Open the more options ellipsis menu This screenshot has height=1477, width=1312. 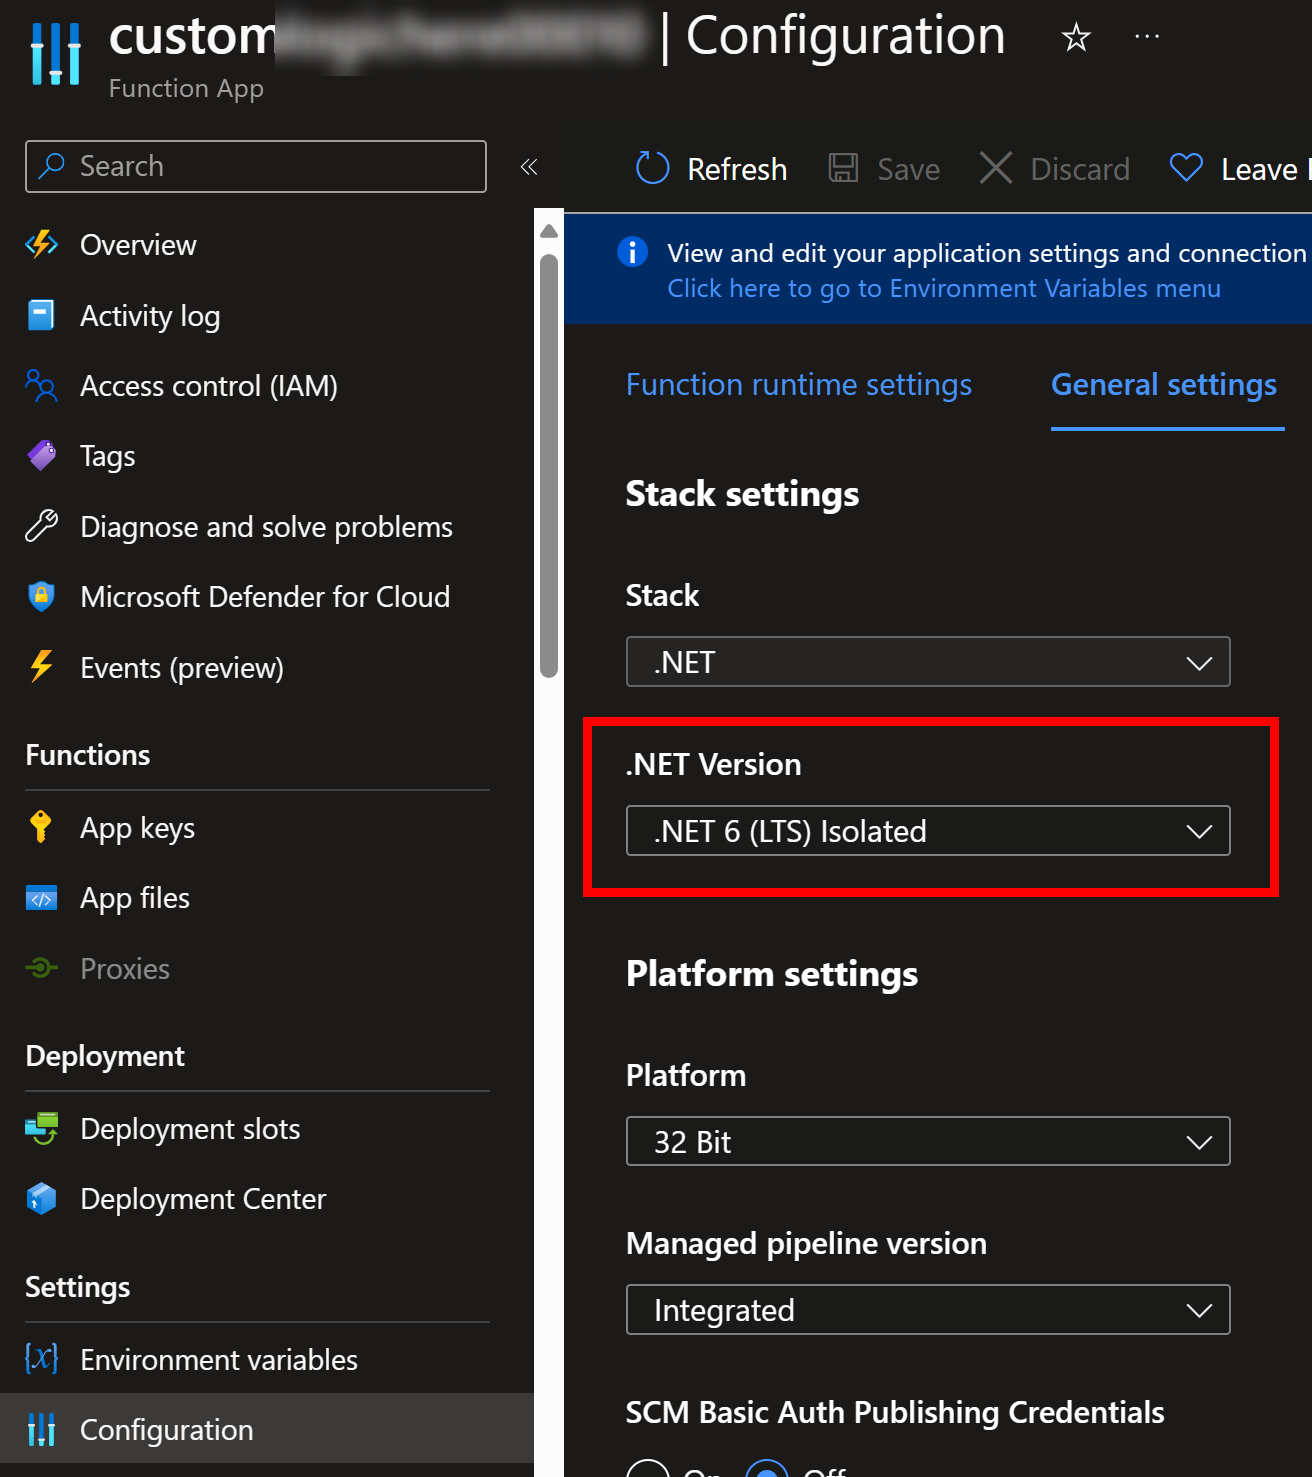1147,37
